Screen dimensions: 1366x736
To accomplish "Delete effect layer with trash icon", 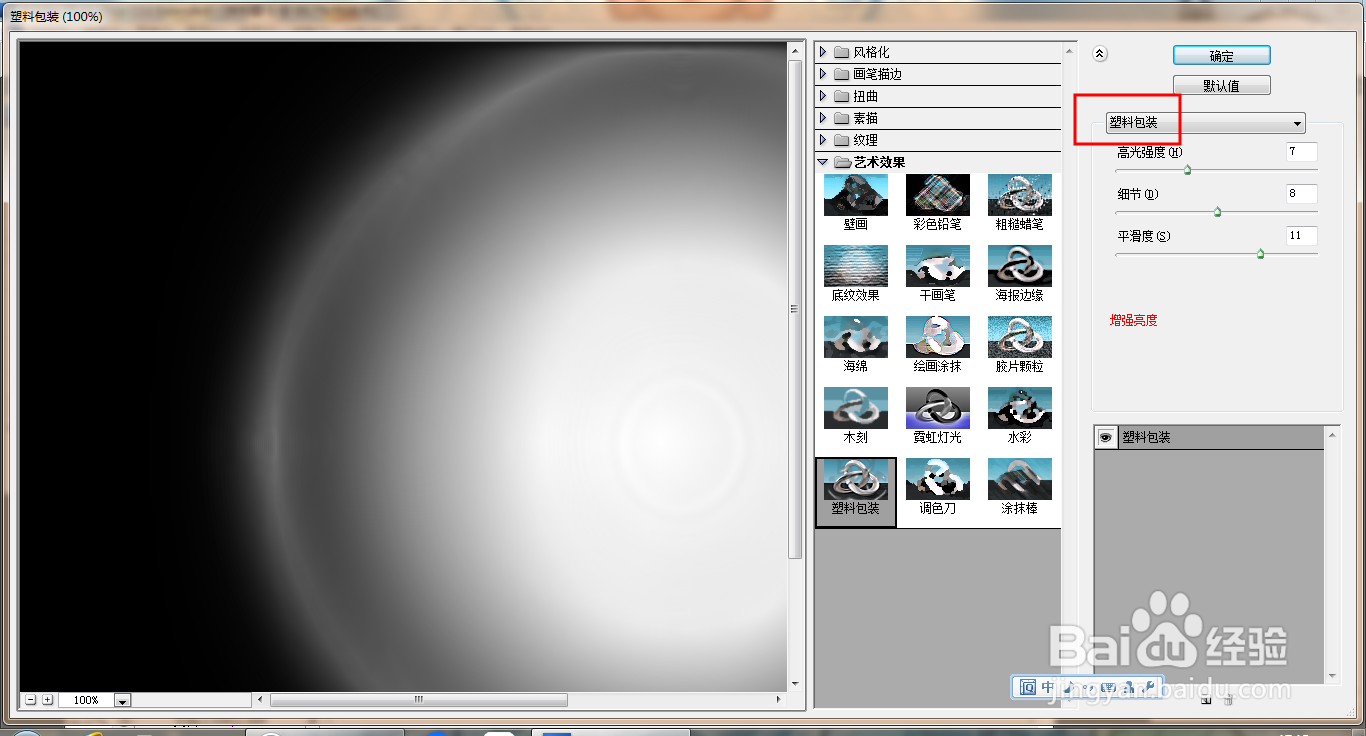I will click(x=1228, y=700).
